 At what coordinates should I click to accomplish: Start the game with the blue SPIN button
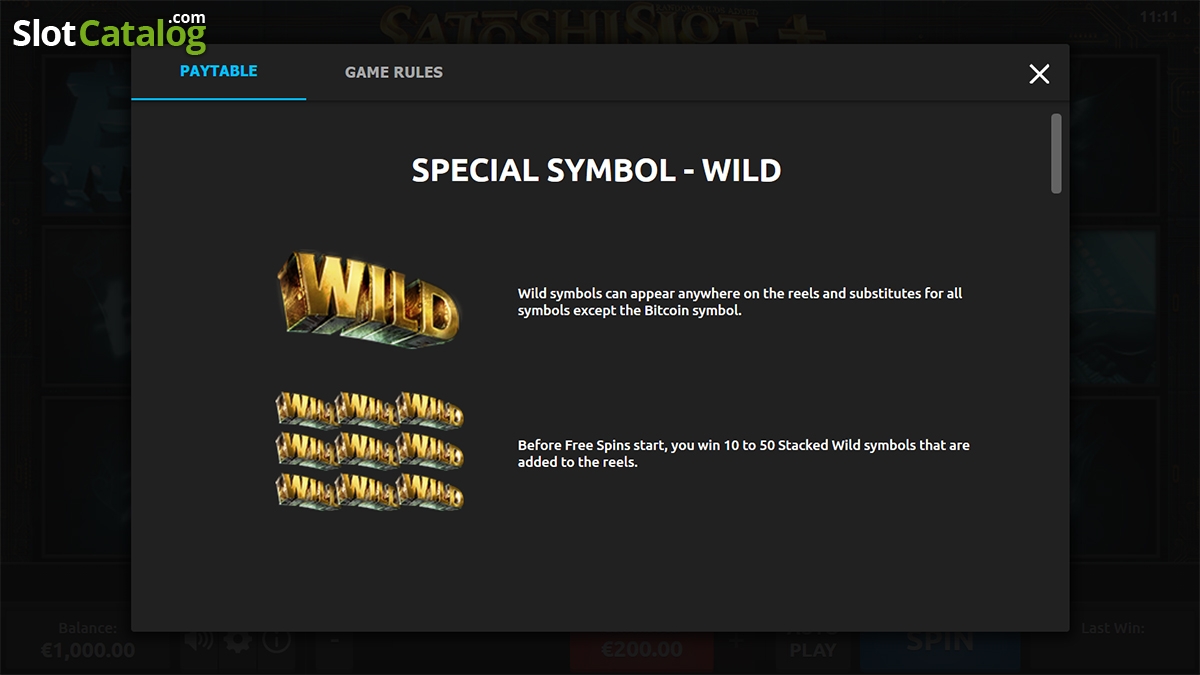click(x=940, y=643)
